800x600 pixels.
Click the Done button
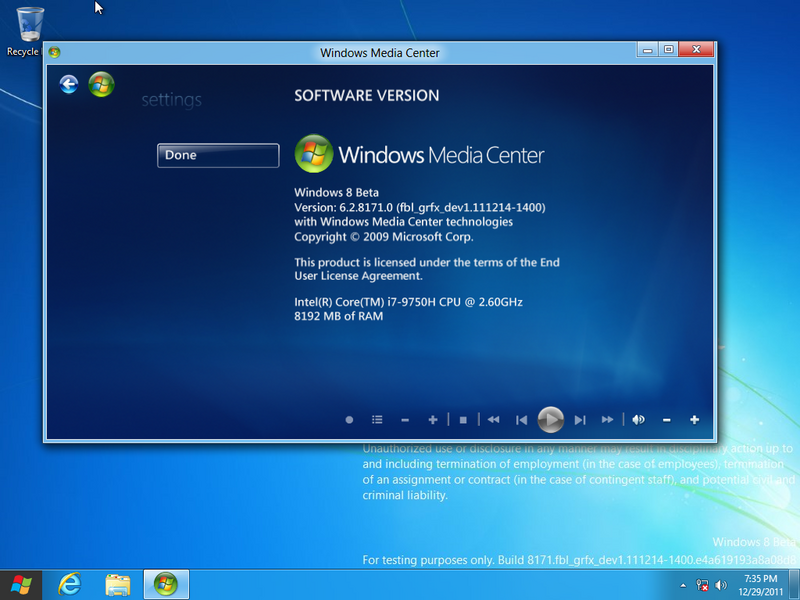[218, 155]
